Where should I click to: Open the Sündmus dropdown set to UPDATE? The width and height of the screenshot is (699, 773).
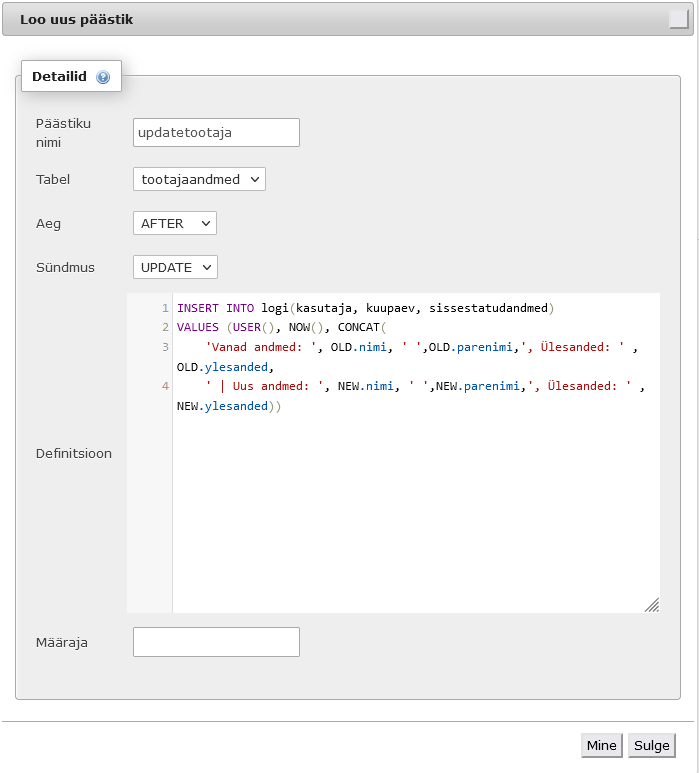pos(175,267)
